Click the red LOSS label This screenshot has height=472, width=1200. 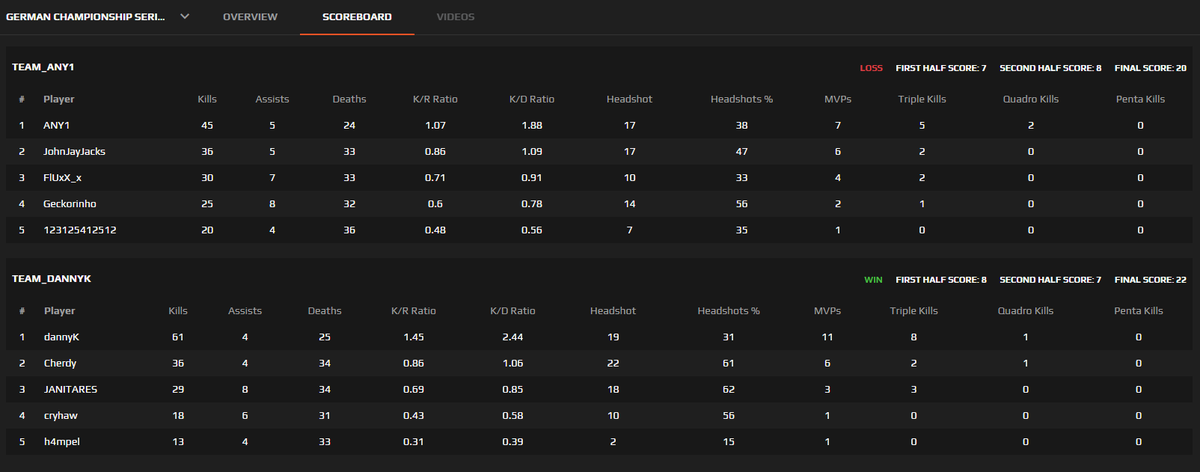(871, 68)
